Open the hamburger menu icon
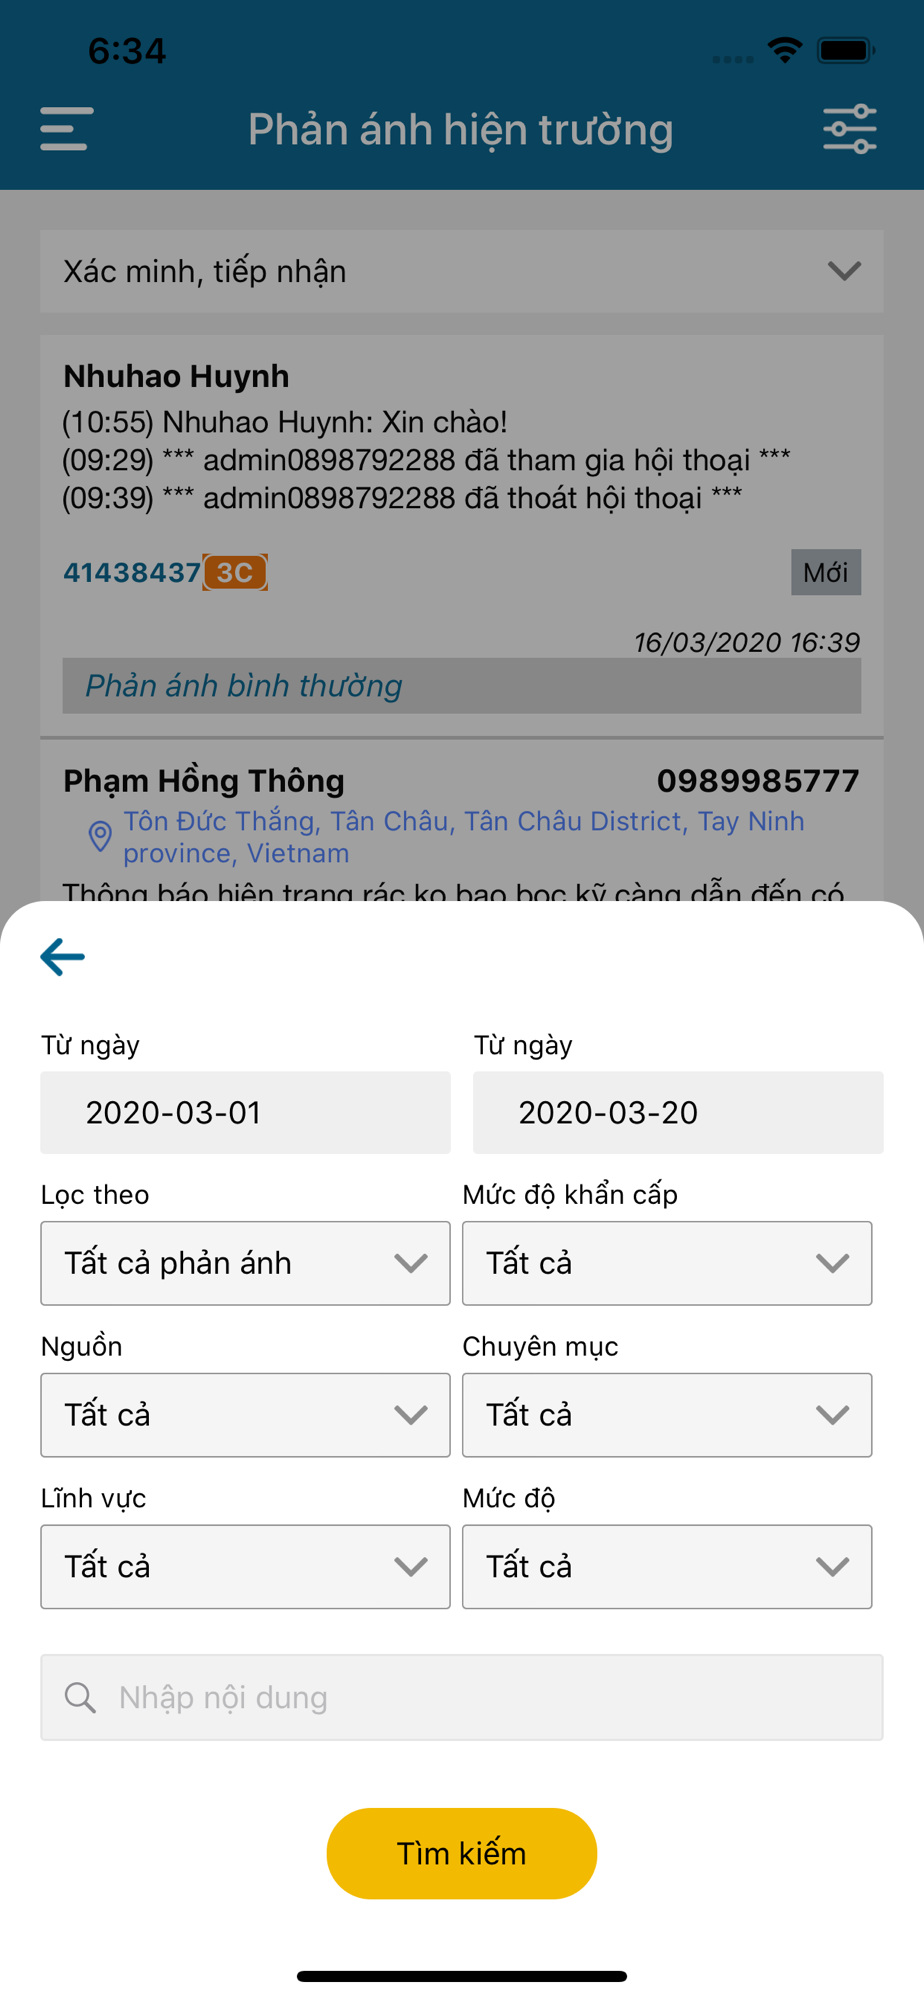The image size is (924, 2000). 66,129
